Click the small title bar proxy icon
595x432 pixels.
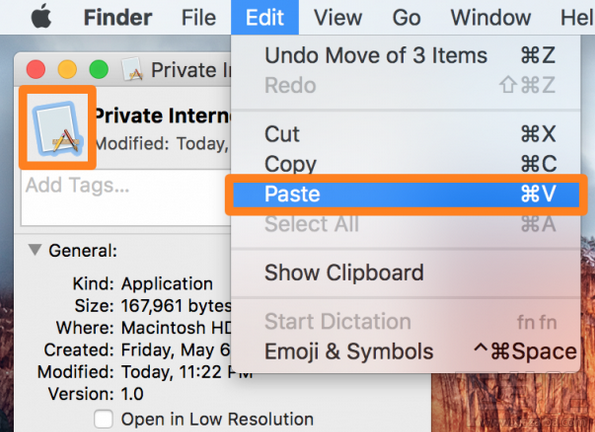click(132, 69)
